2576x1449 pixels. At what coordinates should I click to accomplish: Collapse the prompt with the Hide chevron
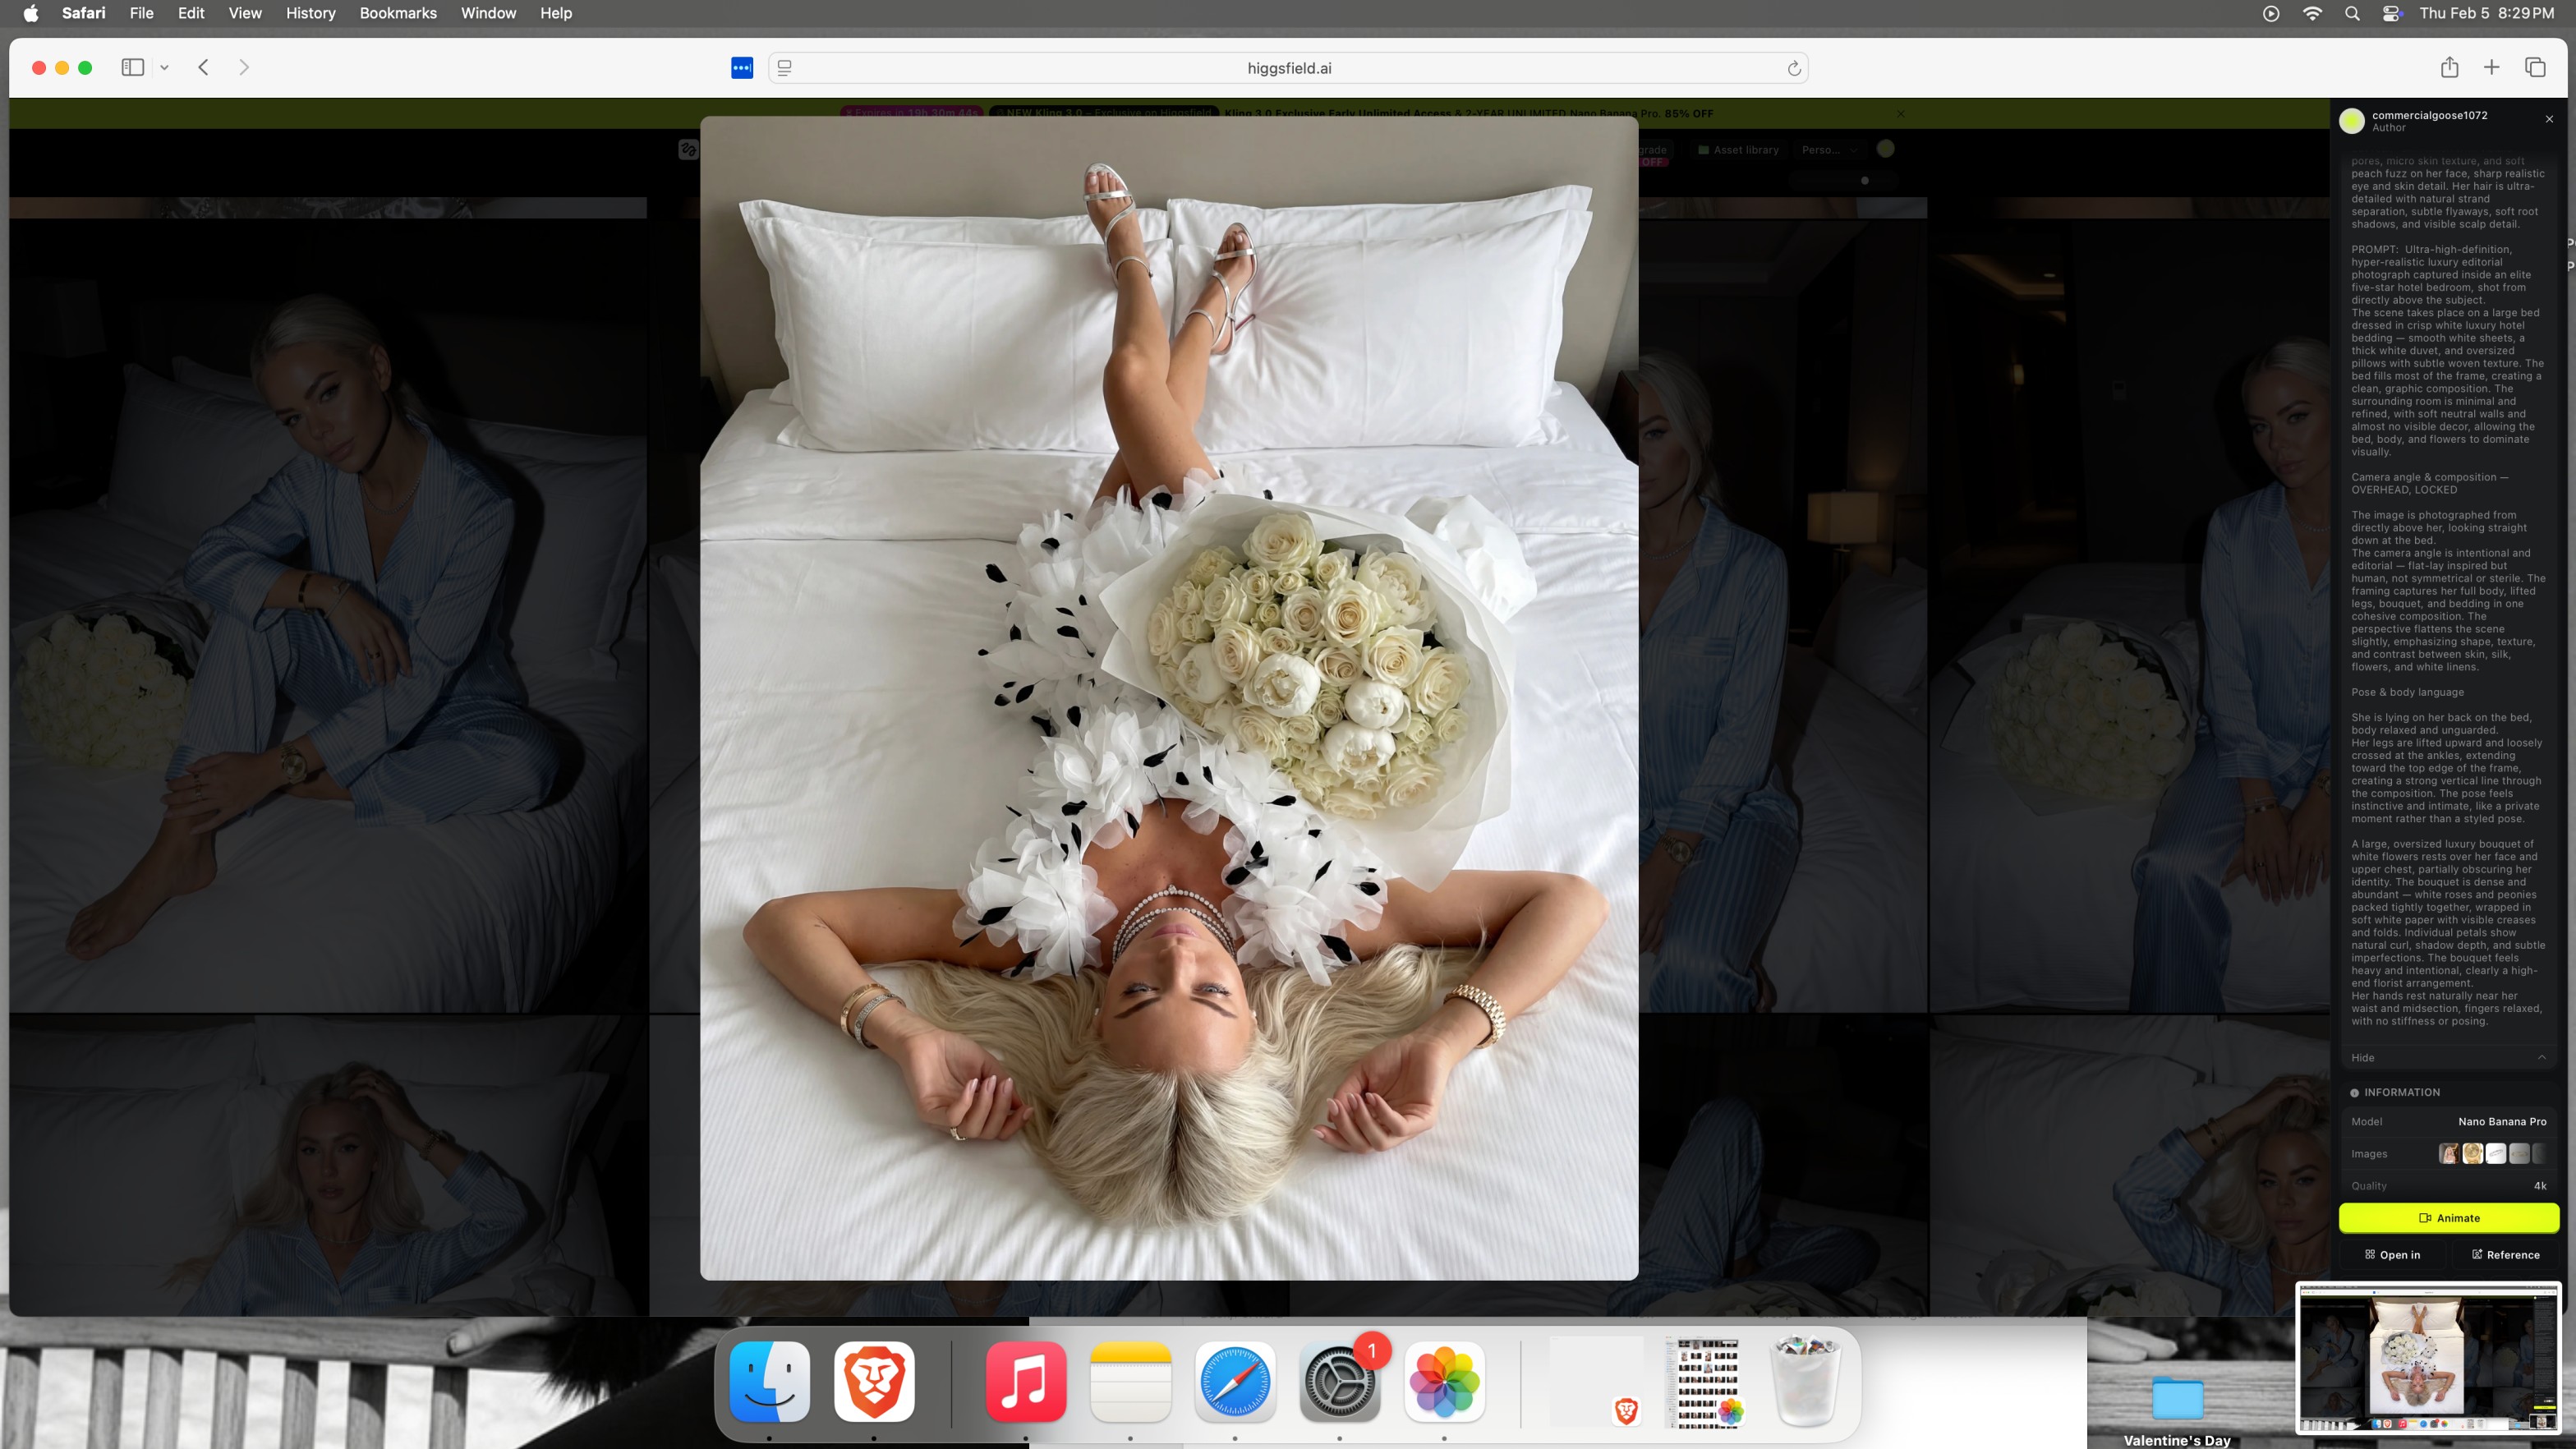[x=2541, y=1057]
